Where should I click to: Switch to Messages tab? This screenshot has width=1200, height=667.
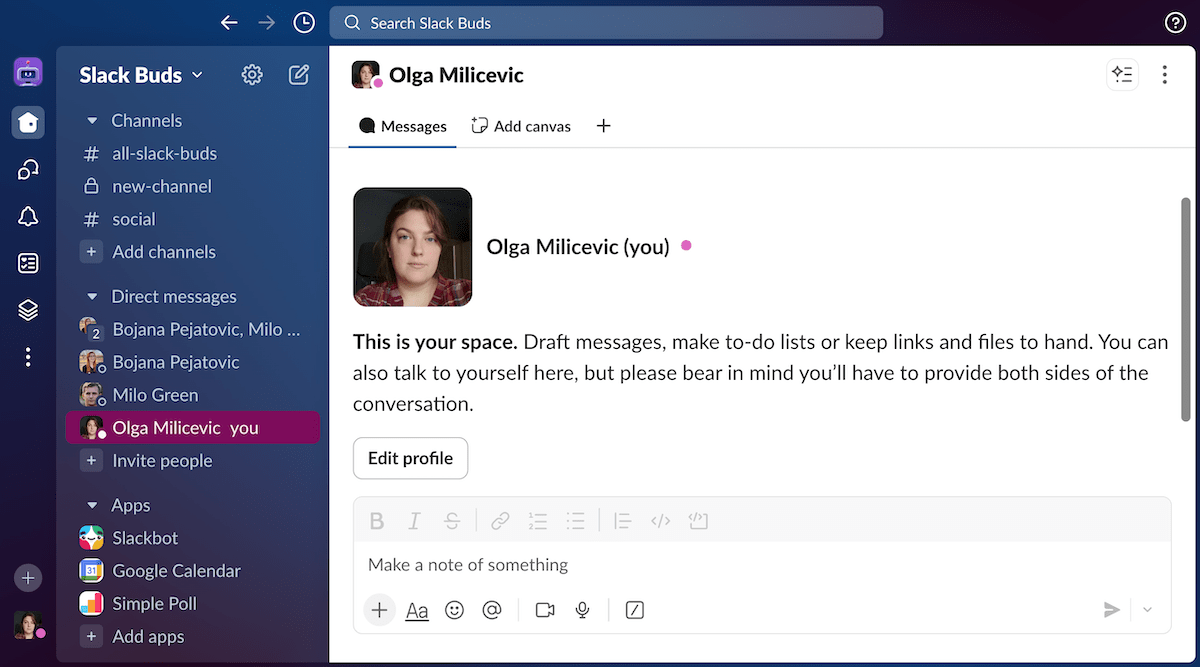tap(403, 126)
